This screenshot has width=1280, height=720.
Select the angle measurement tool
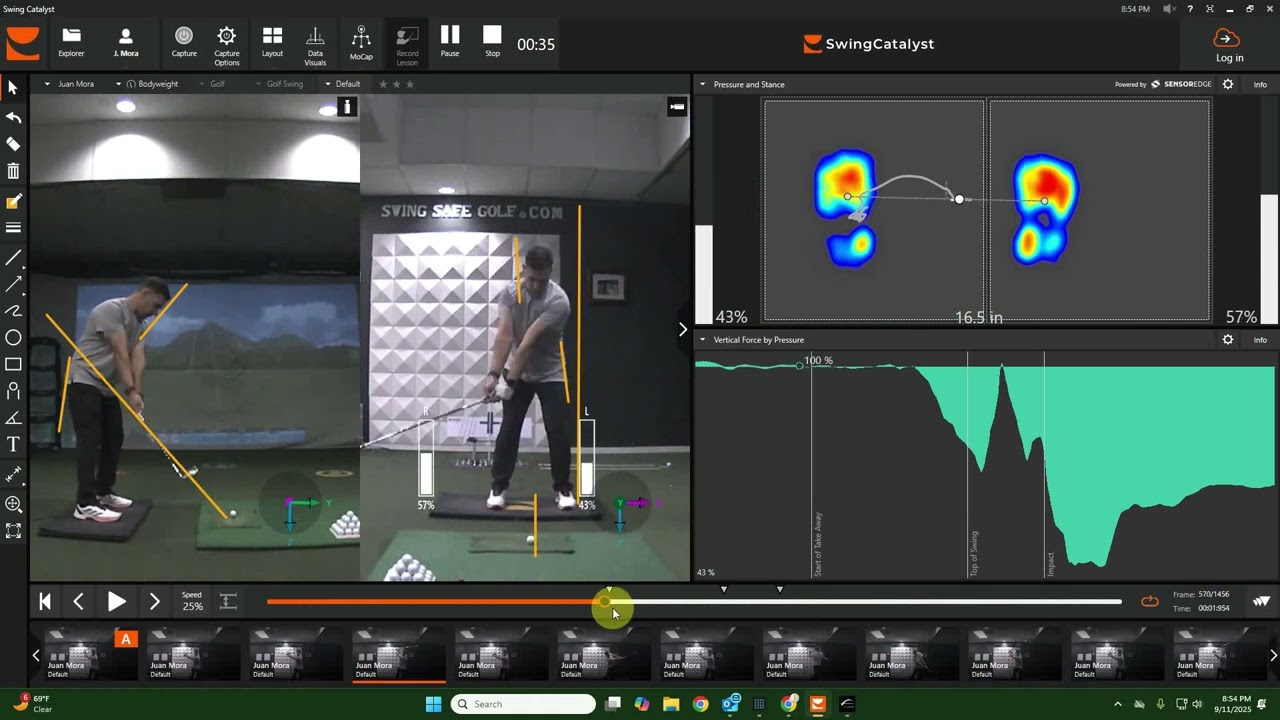coord(13,418)
